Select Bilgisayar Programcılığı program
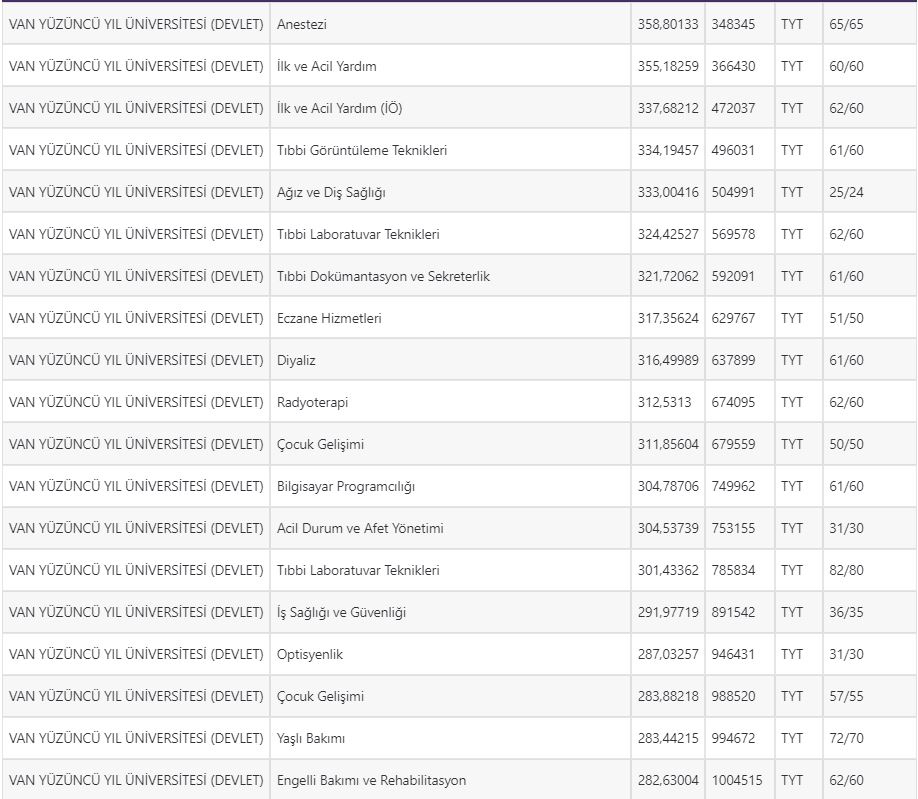 tap(346, 486)
